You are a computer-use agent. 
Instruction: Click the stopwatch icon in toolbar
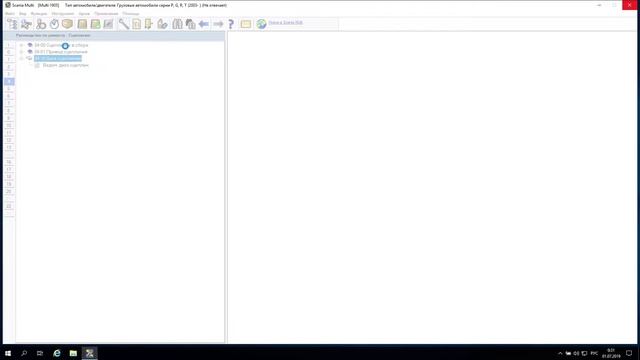point(54,24)
